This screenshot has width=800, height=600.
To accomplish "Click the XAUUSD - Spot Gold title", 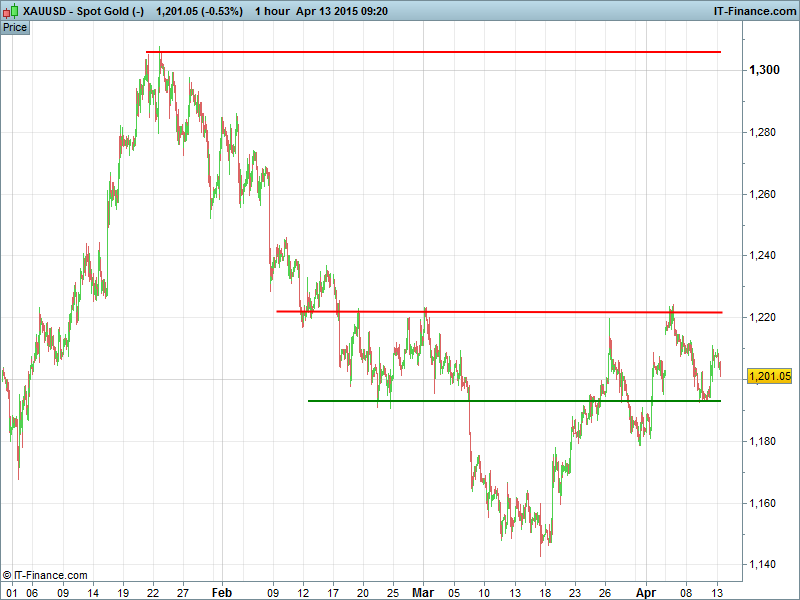I will [x=84, y=10].
